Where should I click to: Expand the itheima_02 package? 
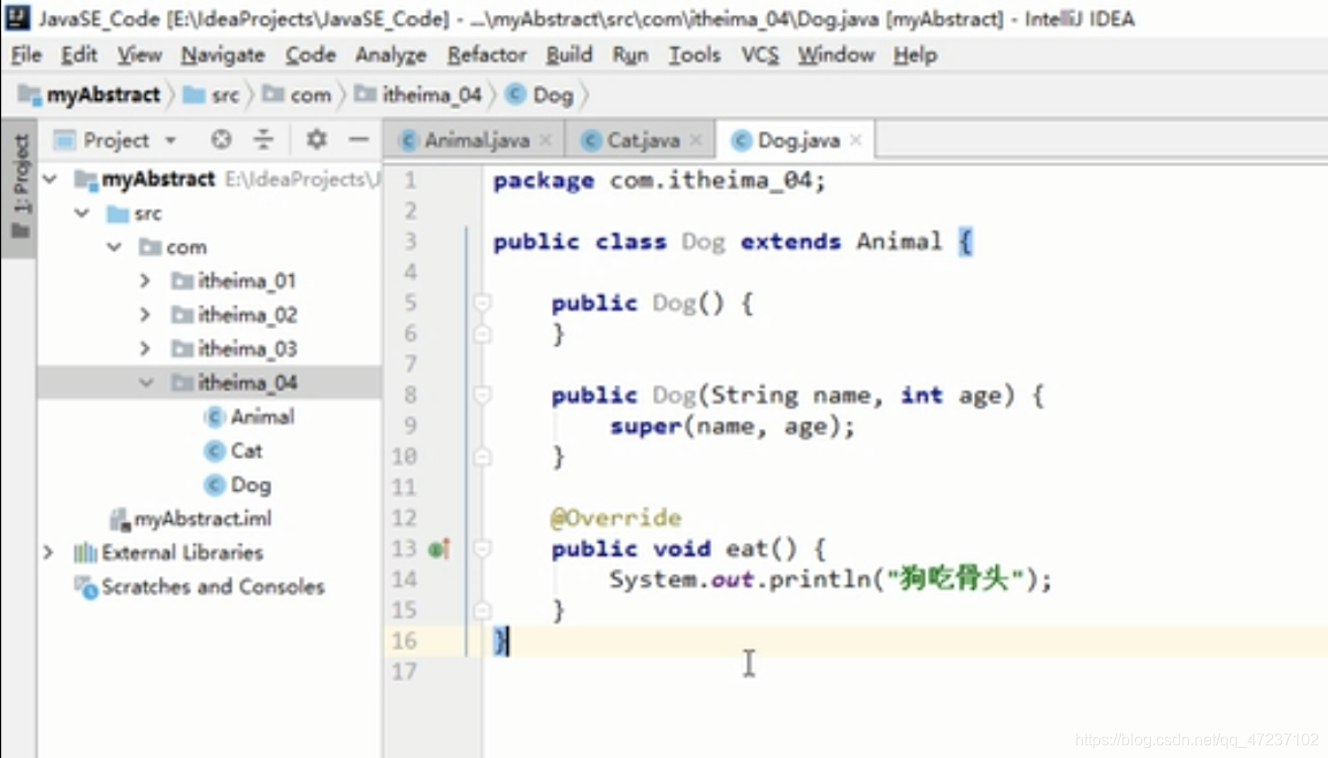[x=146, y=315]
